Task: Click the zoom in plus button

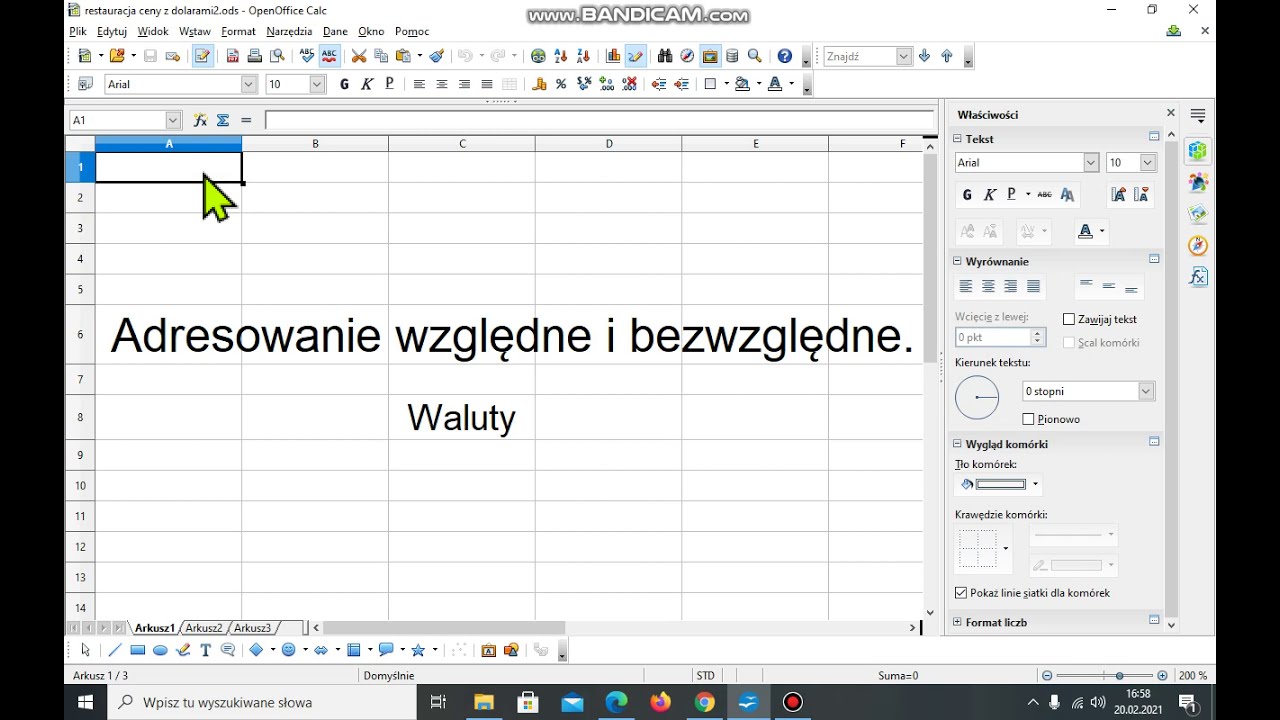Action: pyautogui.click(x=1162, y=676)
